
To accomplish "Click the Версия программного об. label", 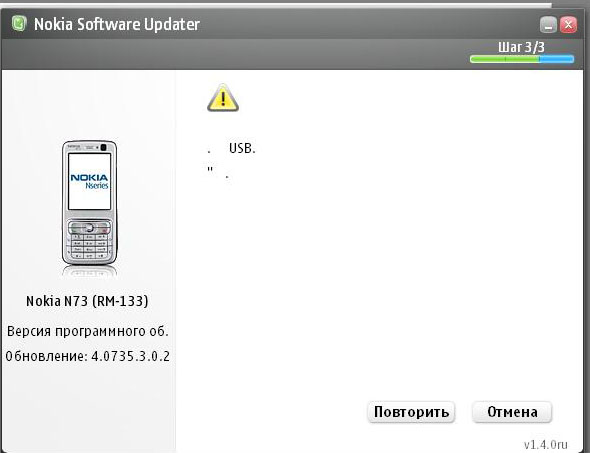I will click(87, 331).
